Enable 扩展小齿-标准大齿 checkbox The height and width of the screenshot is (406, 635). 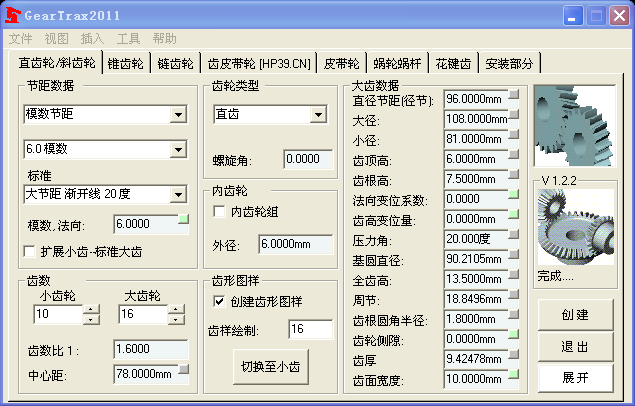(30, 251)
